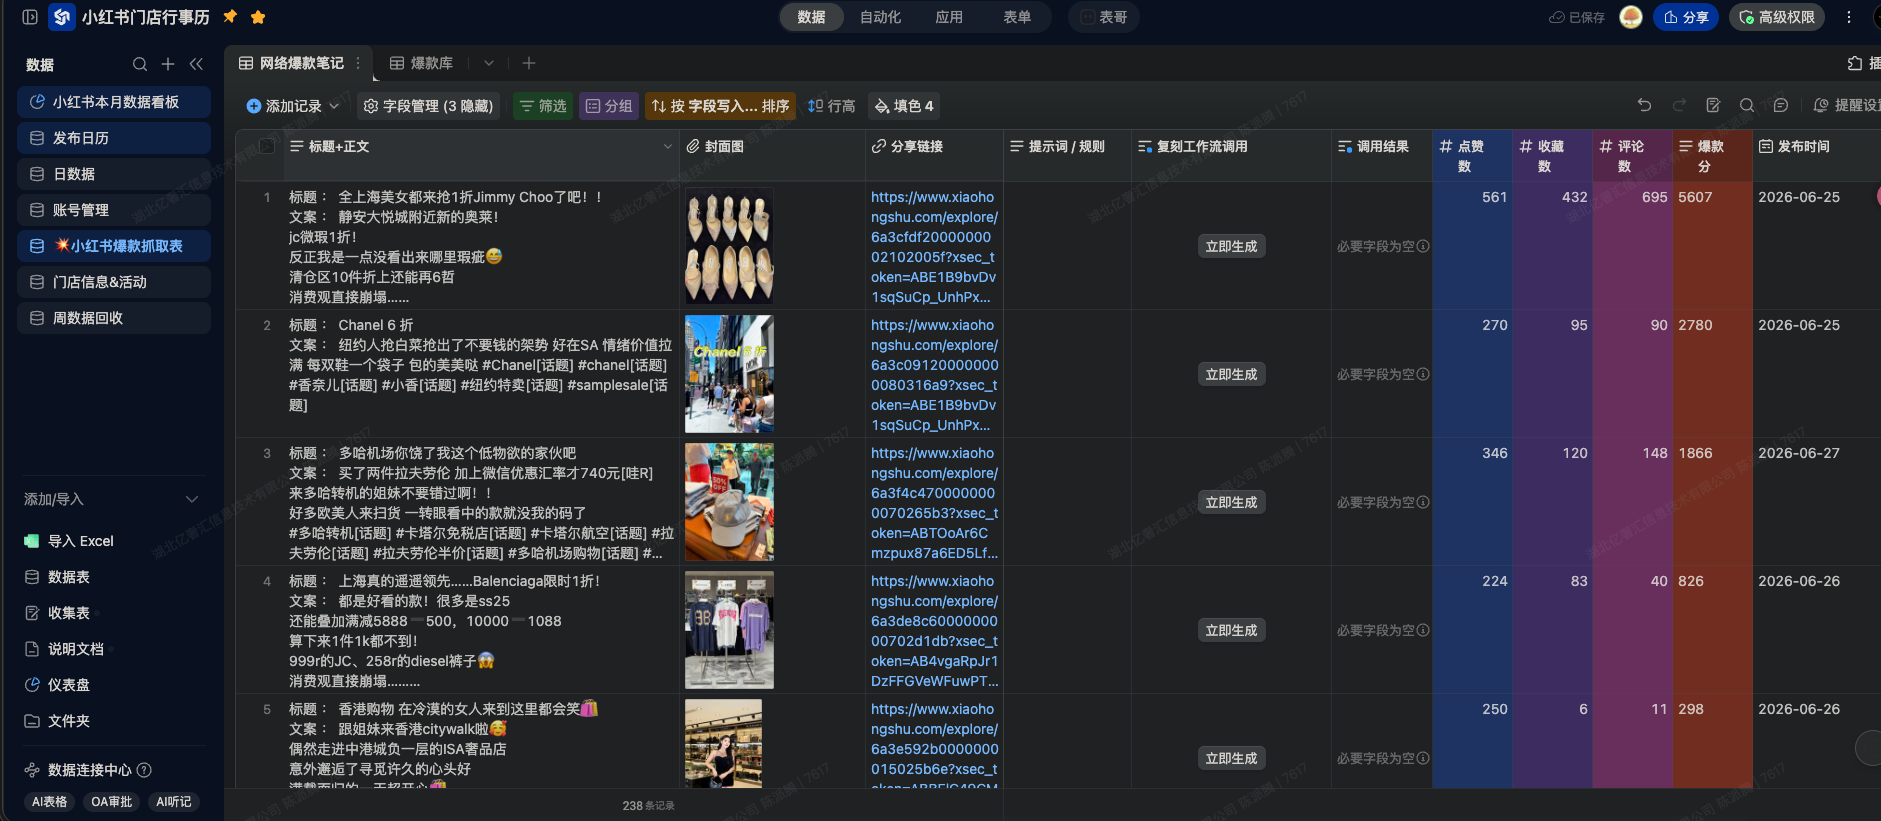Click the orange pin icon beside the title
1881x821 pixels.
point(230,17)
